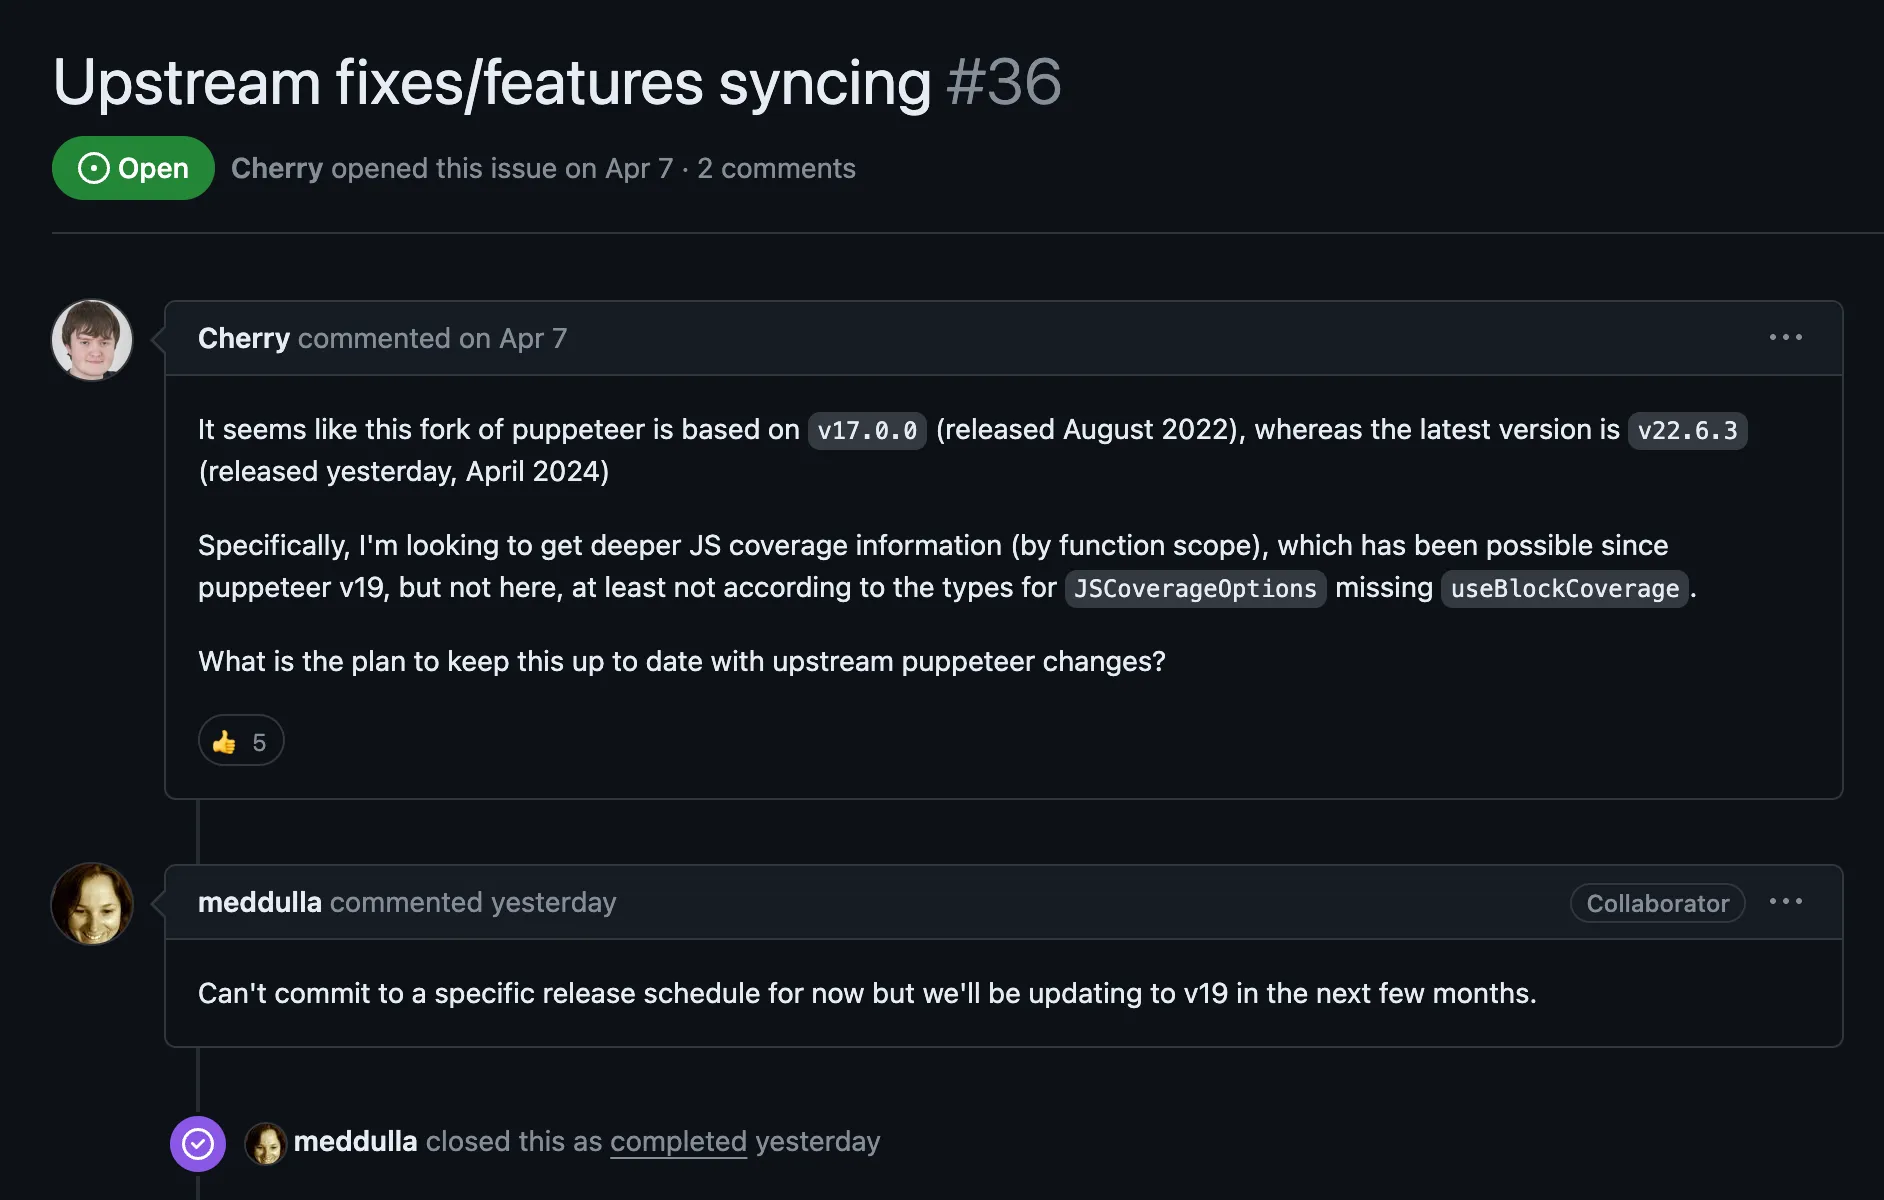Toggle the Open status badge
Image resolution: width=1884 pixels, height=1200 pixels.
(x=133, y=168)
